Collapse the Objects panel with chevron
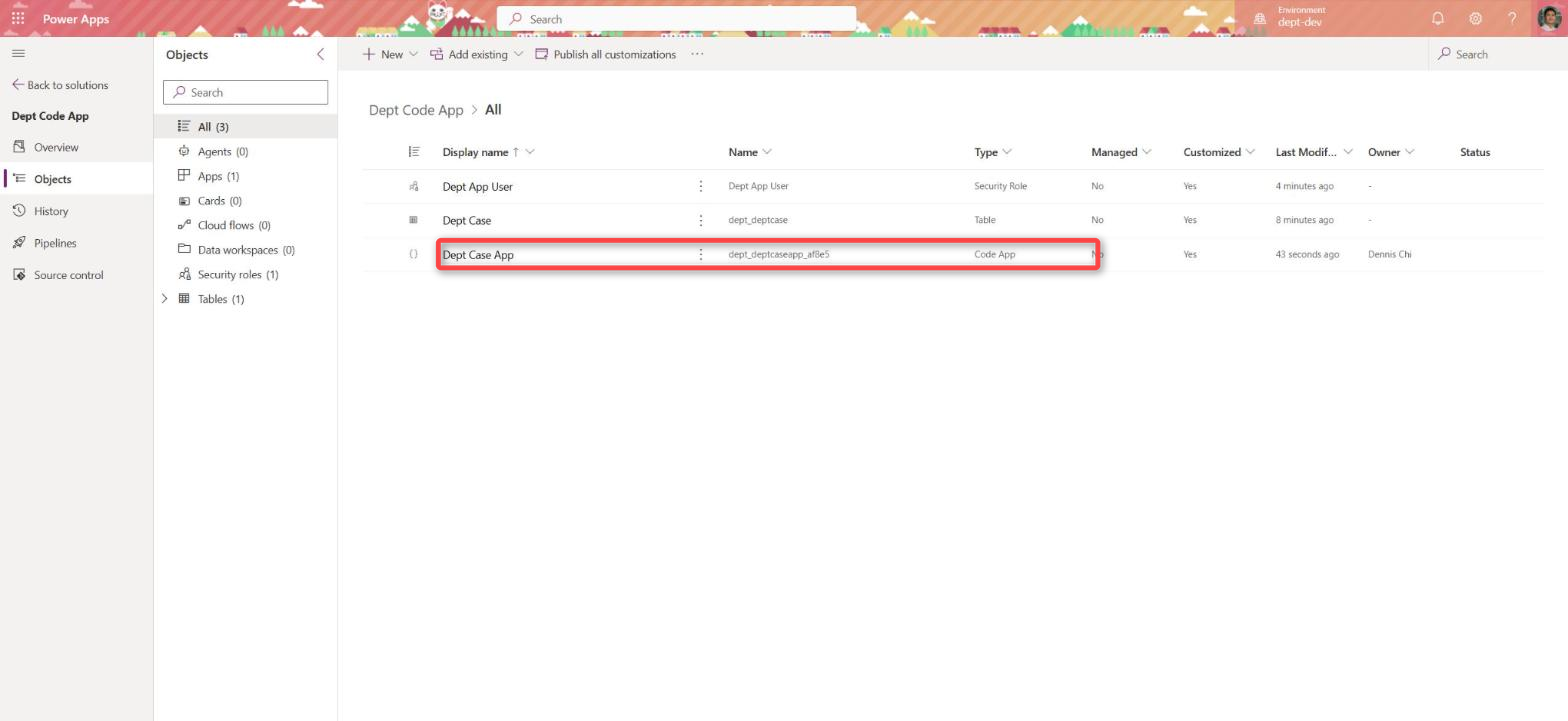1568x721 pixels. click(320, 54)
